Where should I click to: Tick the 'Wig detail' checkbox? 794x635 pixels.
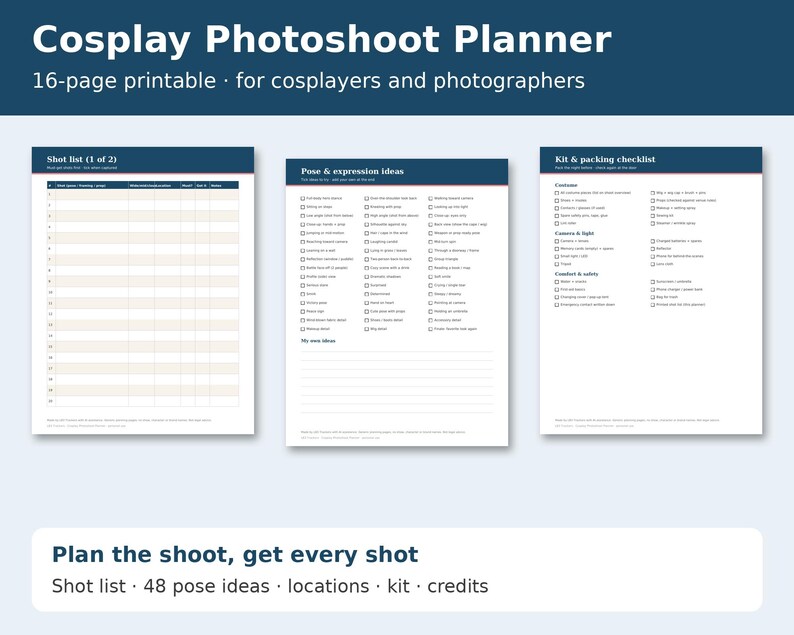[x=367, y=329]
